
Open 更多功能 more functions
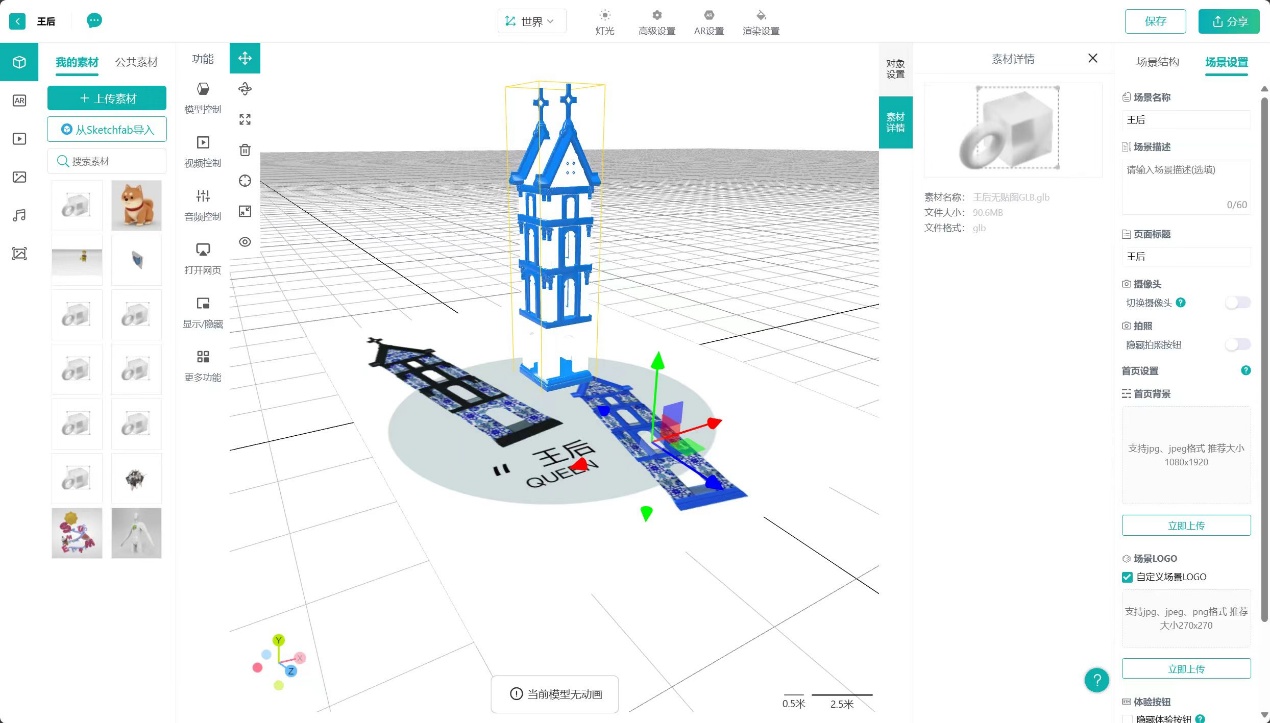[203, 364]
